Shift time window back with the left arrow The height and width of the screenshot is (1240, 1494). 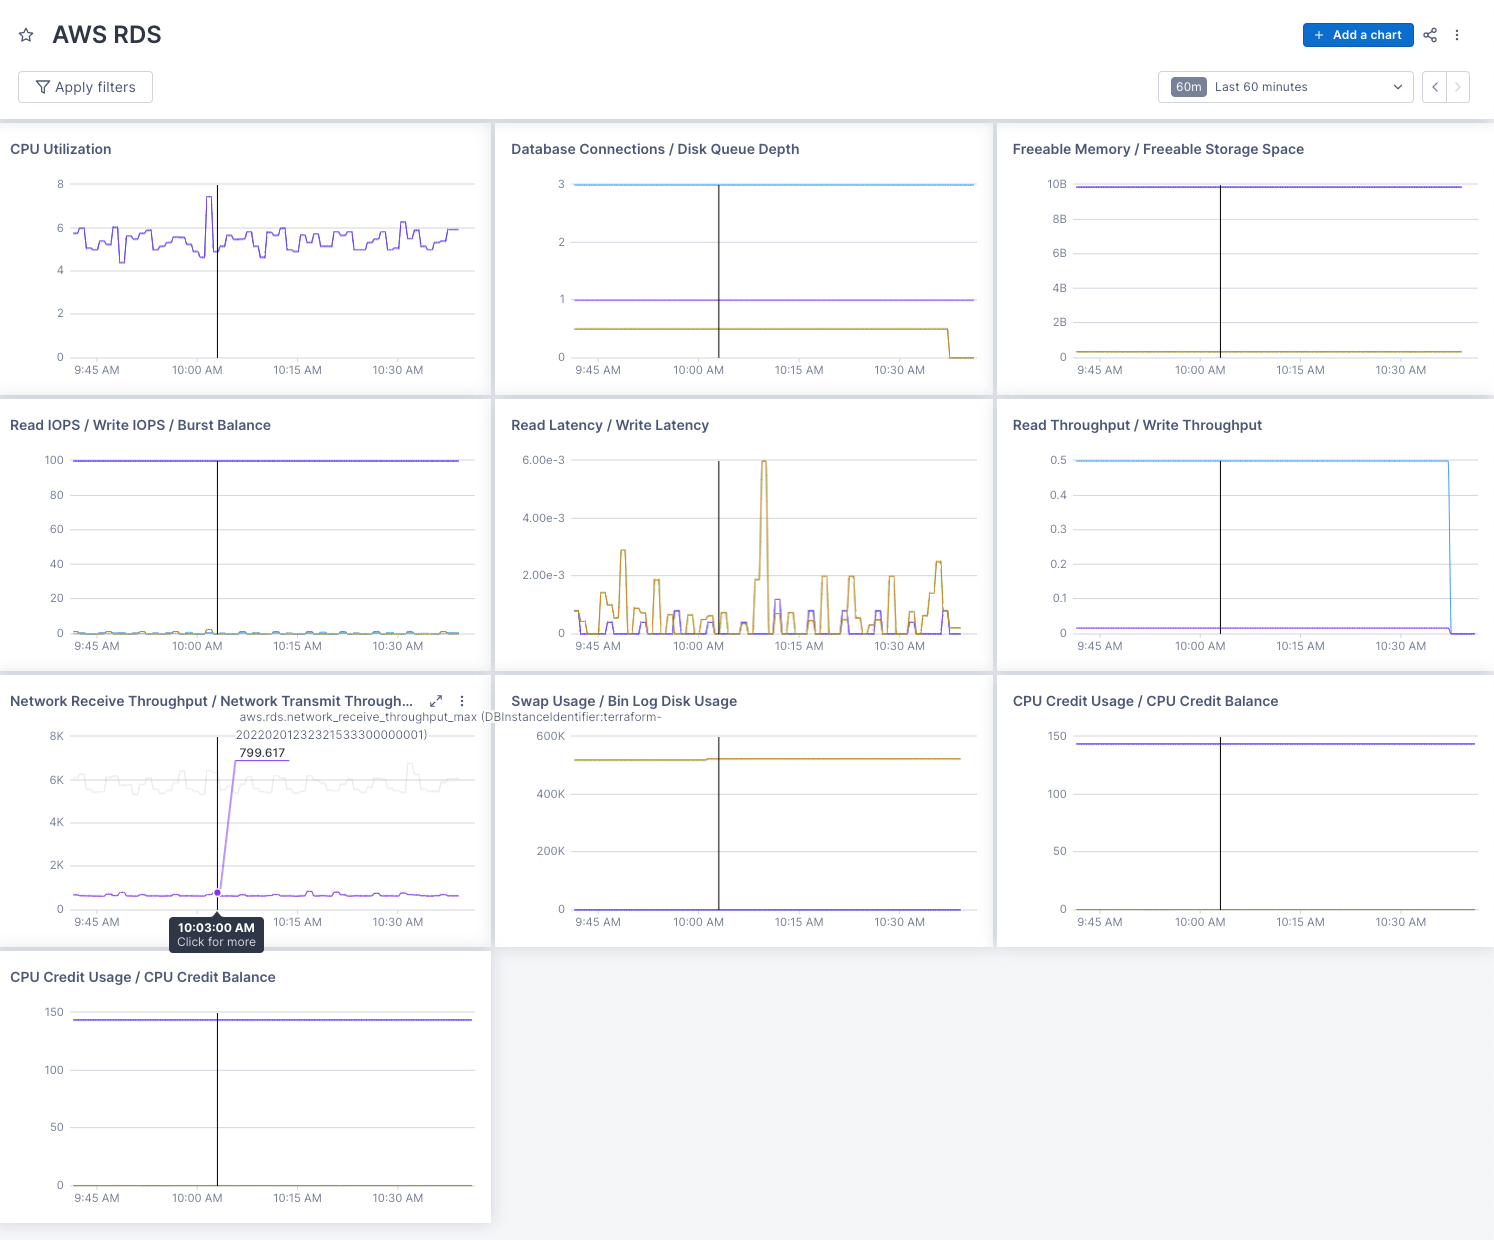pos(1434,87)
